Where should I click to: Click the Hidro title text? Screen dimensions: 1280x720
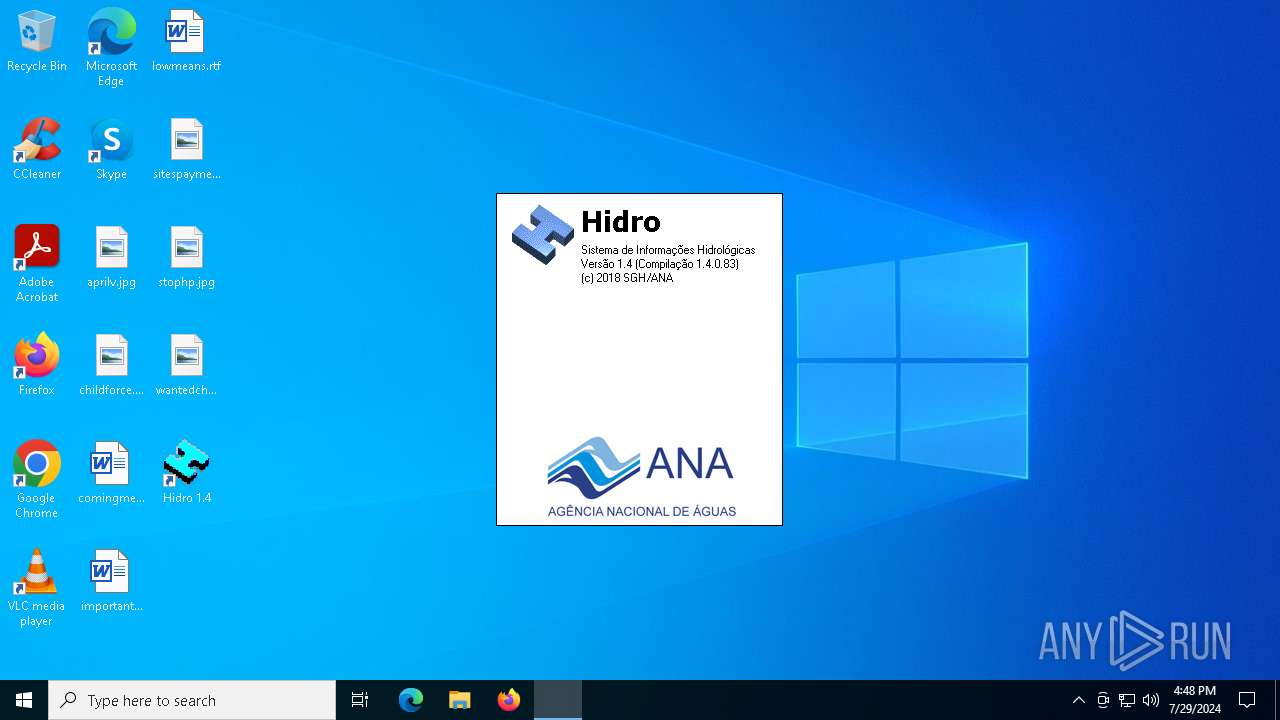tap(621, 221)
